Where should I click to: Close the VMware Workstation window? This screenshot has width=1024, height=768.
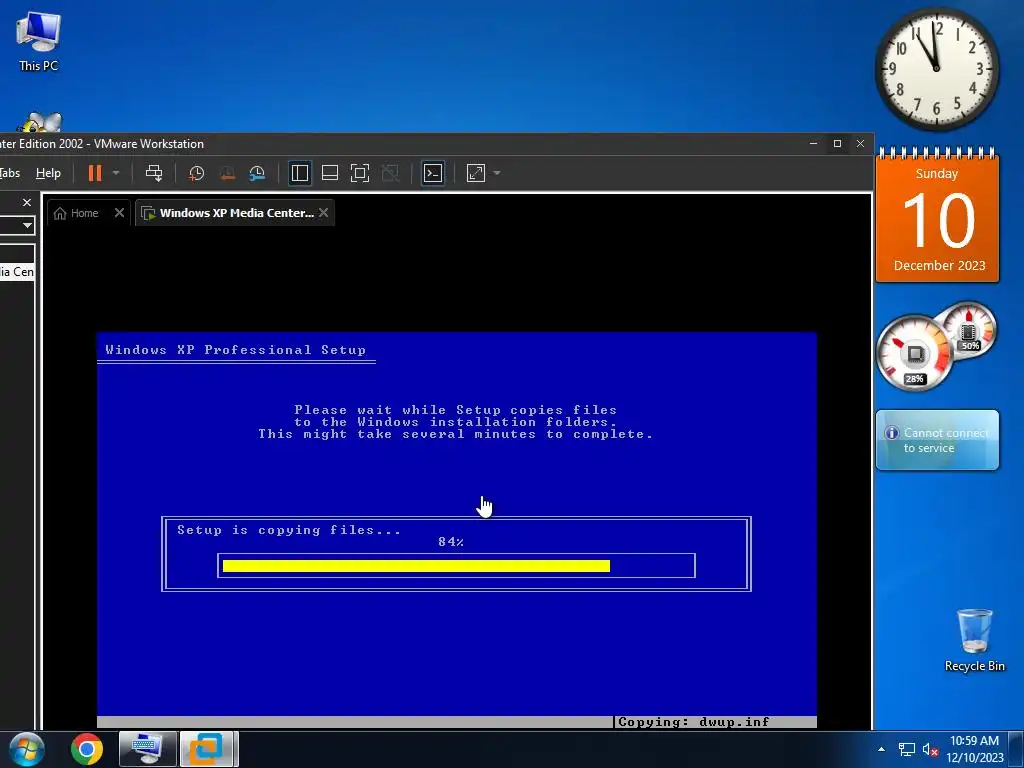(x=860, y=144)
